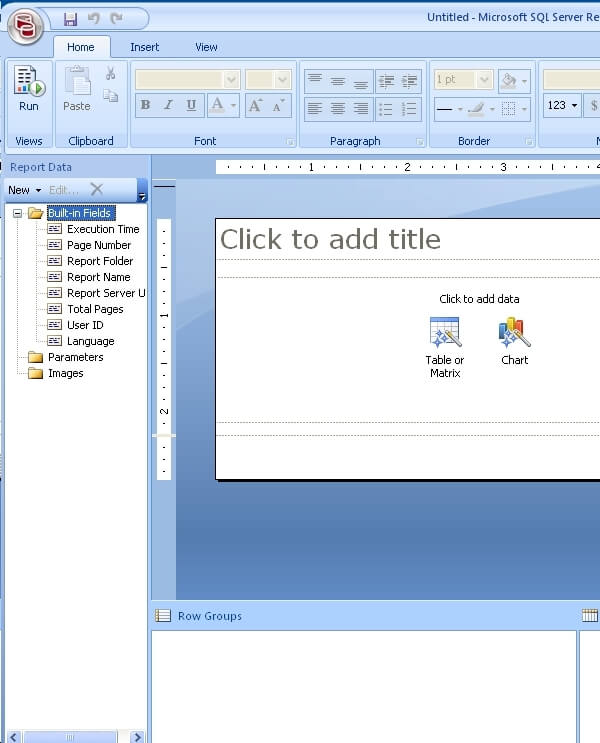Open the Paragraph dialog launcher

coord(419,142)
